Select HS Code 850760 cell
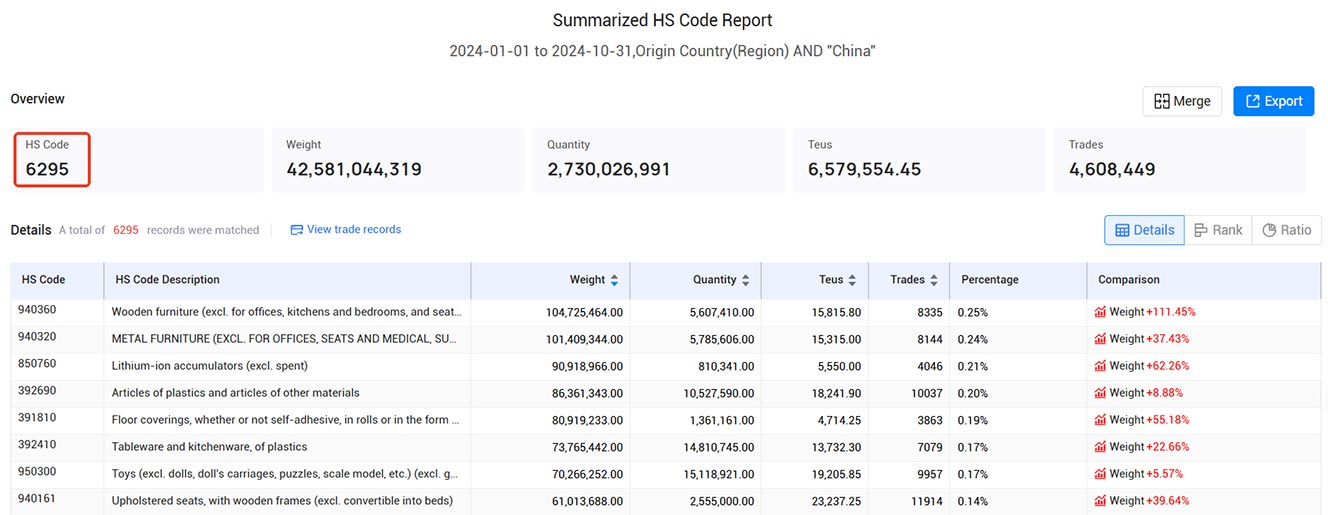 click(x=57, y=366)
